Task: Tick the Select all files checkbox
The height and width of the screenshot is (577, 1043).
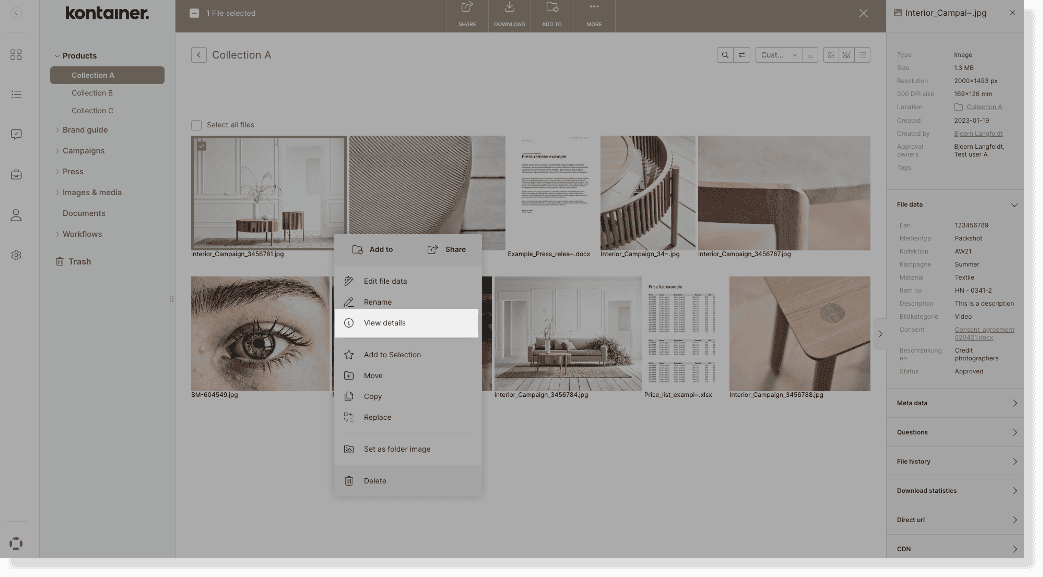Action: click(197, 125)
